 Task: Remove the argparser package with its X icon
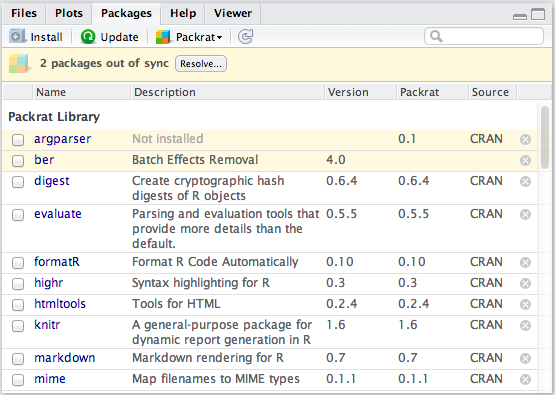point(525,139)
